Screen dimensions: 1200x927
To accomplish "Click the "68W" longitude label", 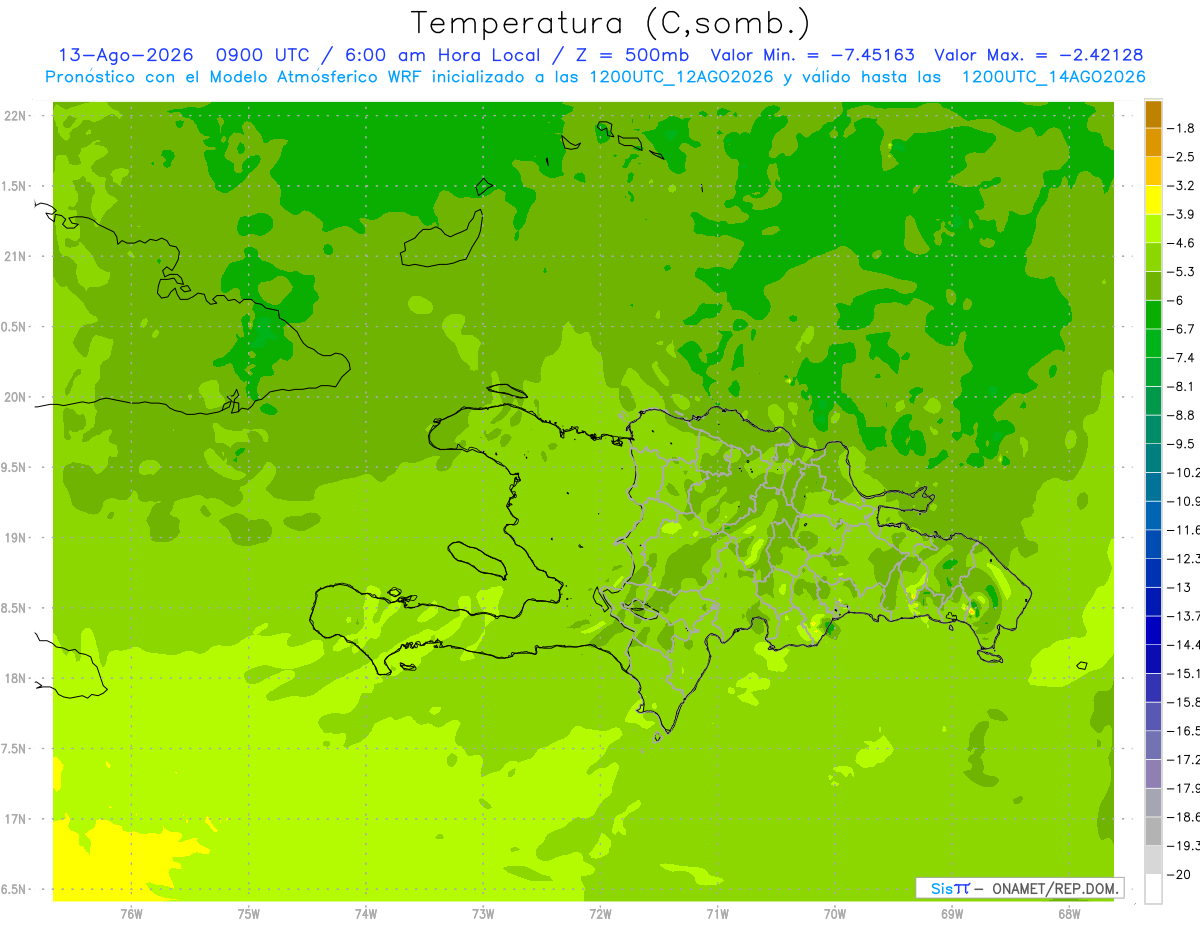I will tap(1069, 914).
